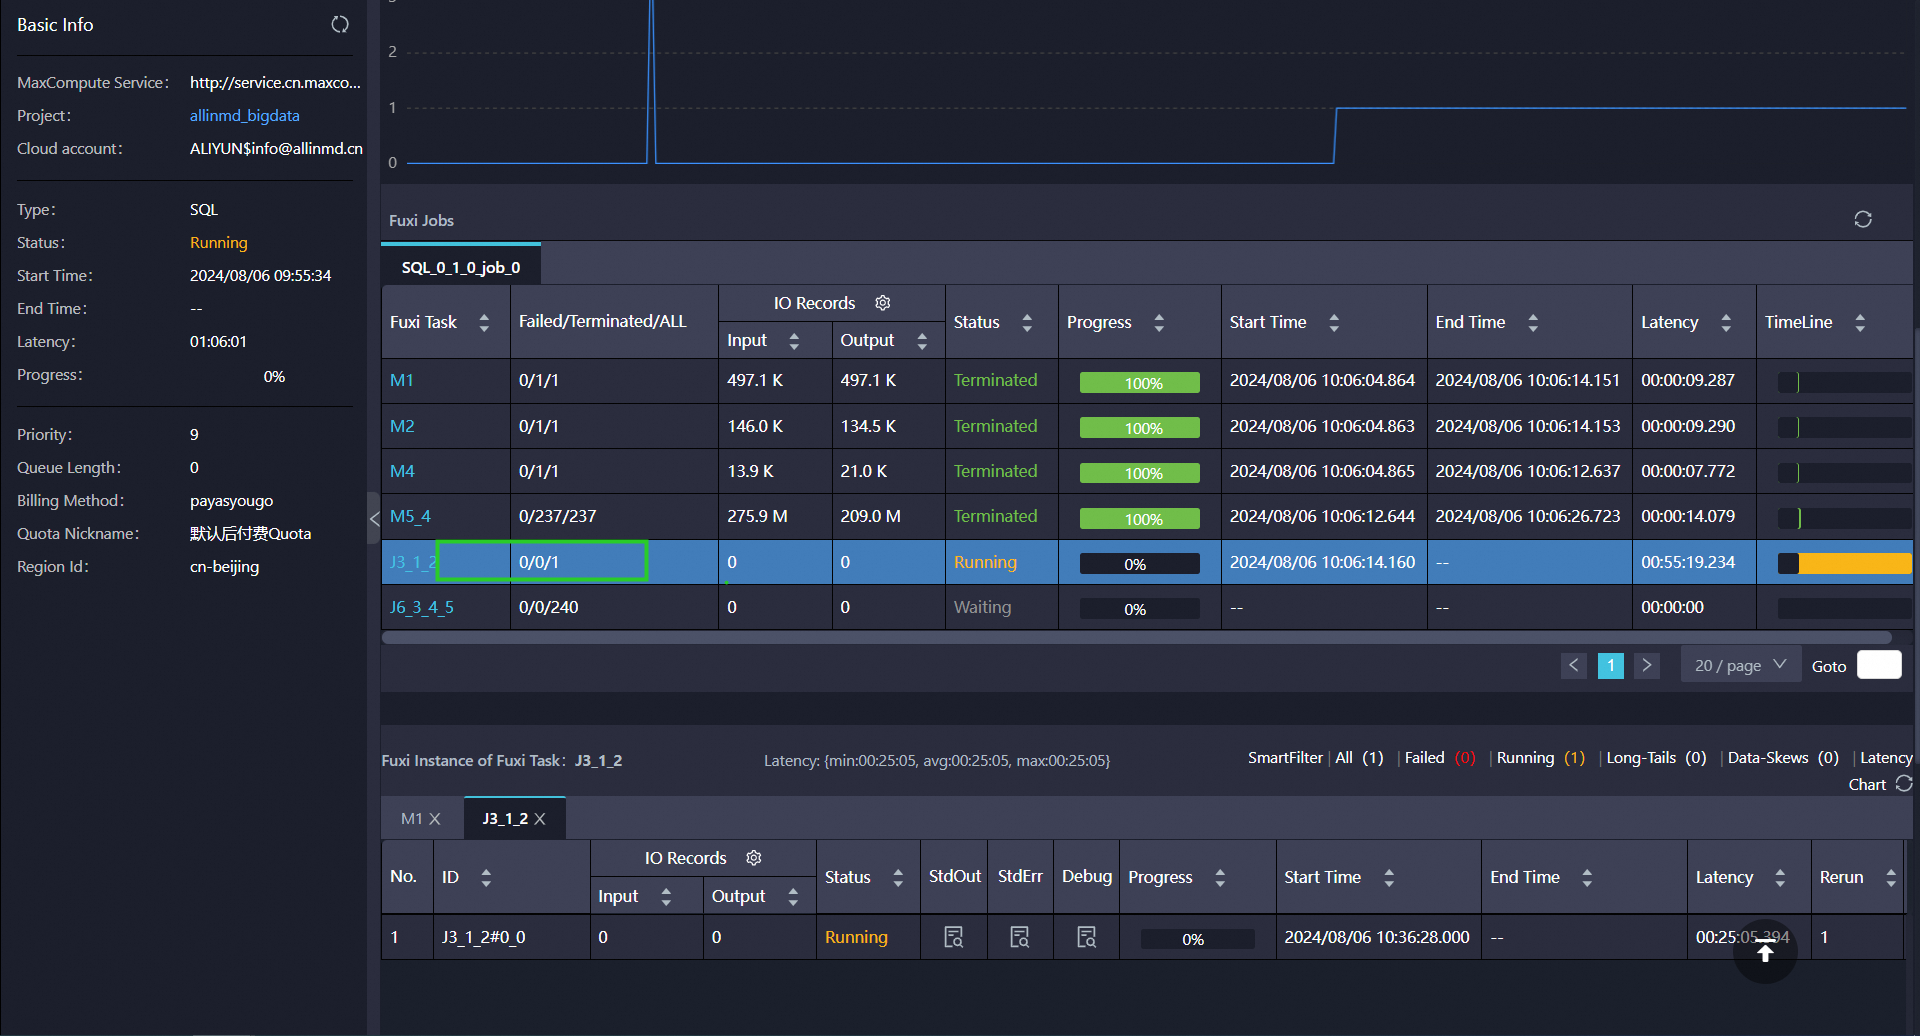Sort Fuxi Jobs by End Time
Viewport: 1920px width, 1036px height.
tap(1533, 322)
